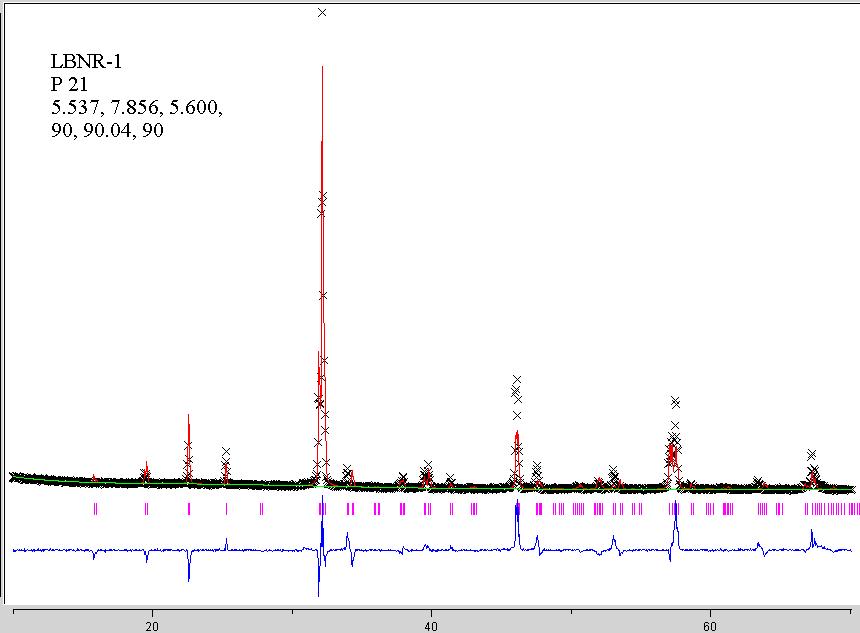The width and height of the screenshot is (860, 633).
Task: Click the sample label LBNR-1
Action: point(86,61)
